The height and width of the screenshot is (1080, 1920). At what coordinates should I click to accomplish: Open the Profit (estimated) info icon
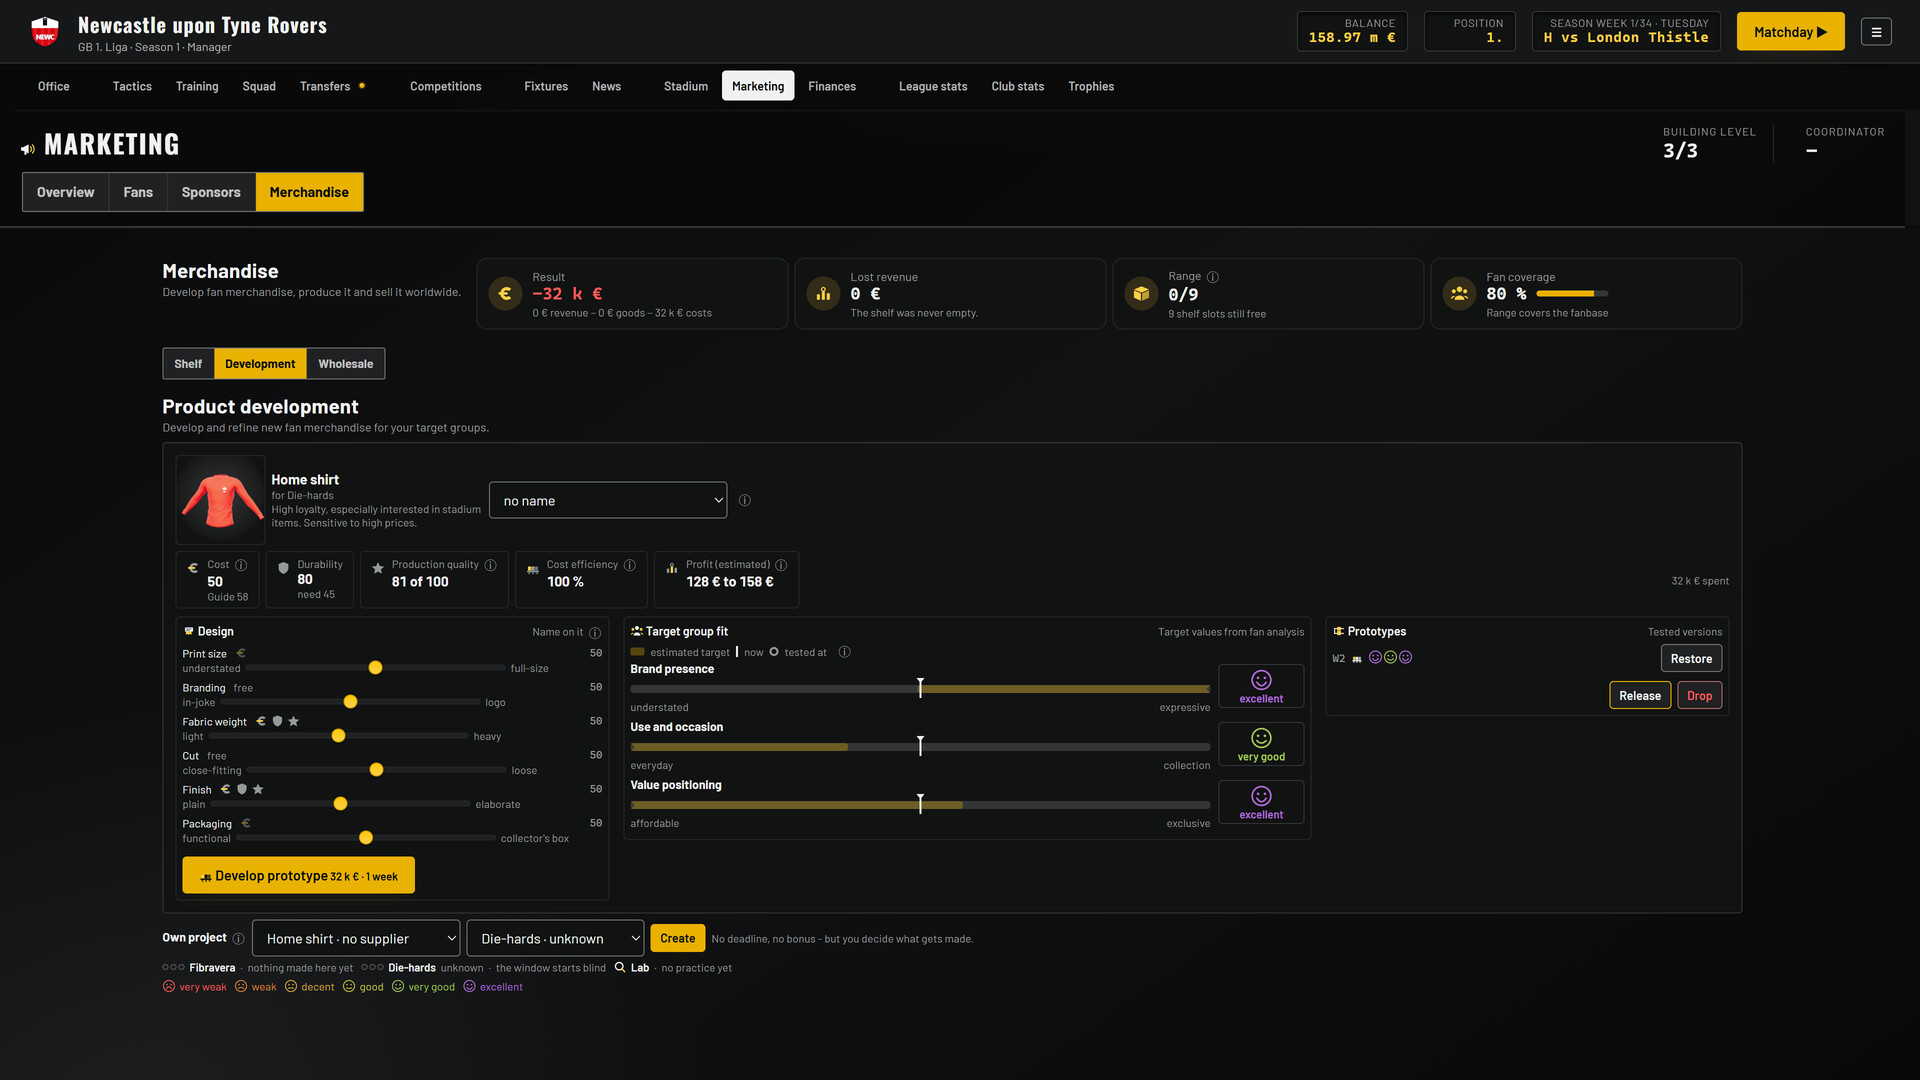coord(781,565)
